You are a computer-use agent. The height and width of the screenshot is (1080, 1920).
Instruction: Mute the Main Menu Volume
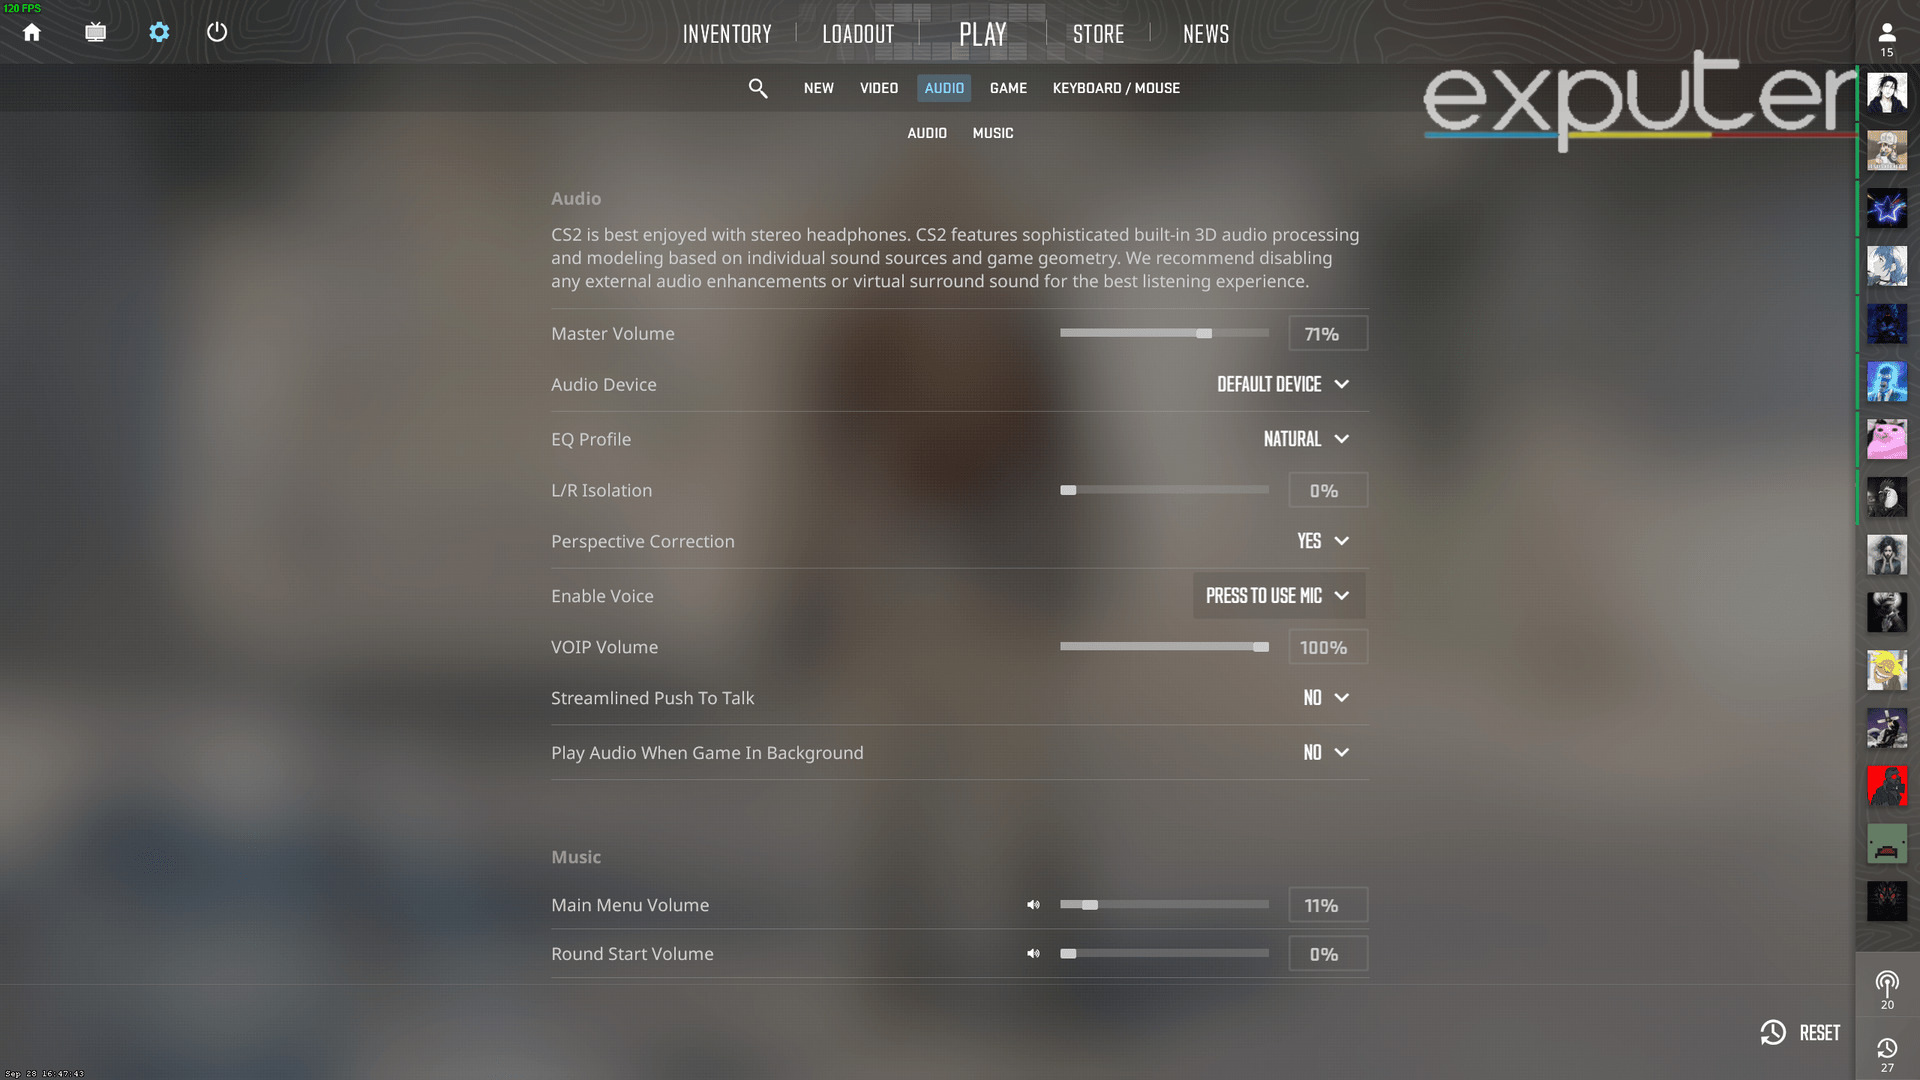[x=1033, y=905]
